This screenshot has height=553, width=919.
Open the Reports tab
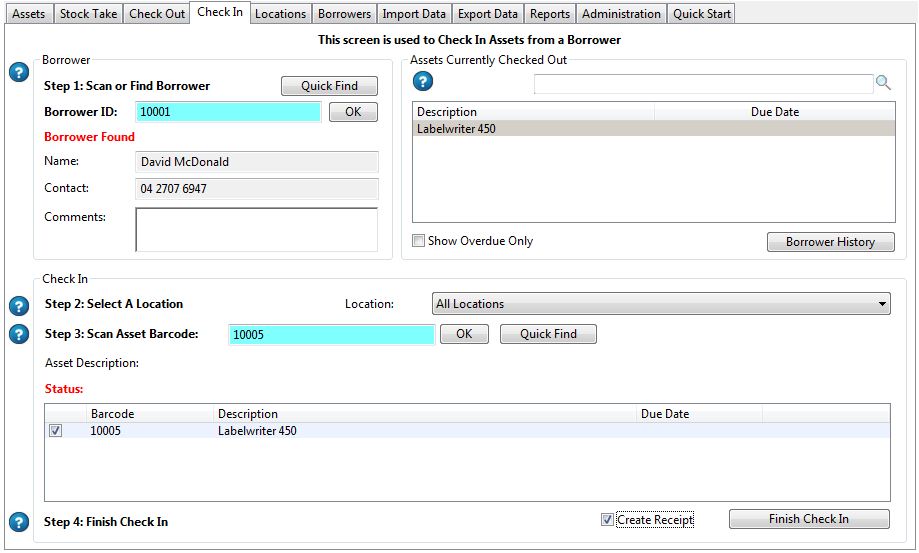pyautogui.click(x=550, y=14)
